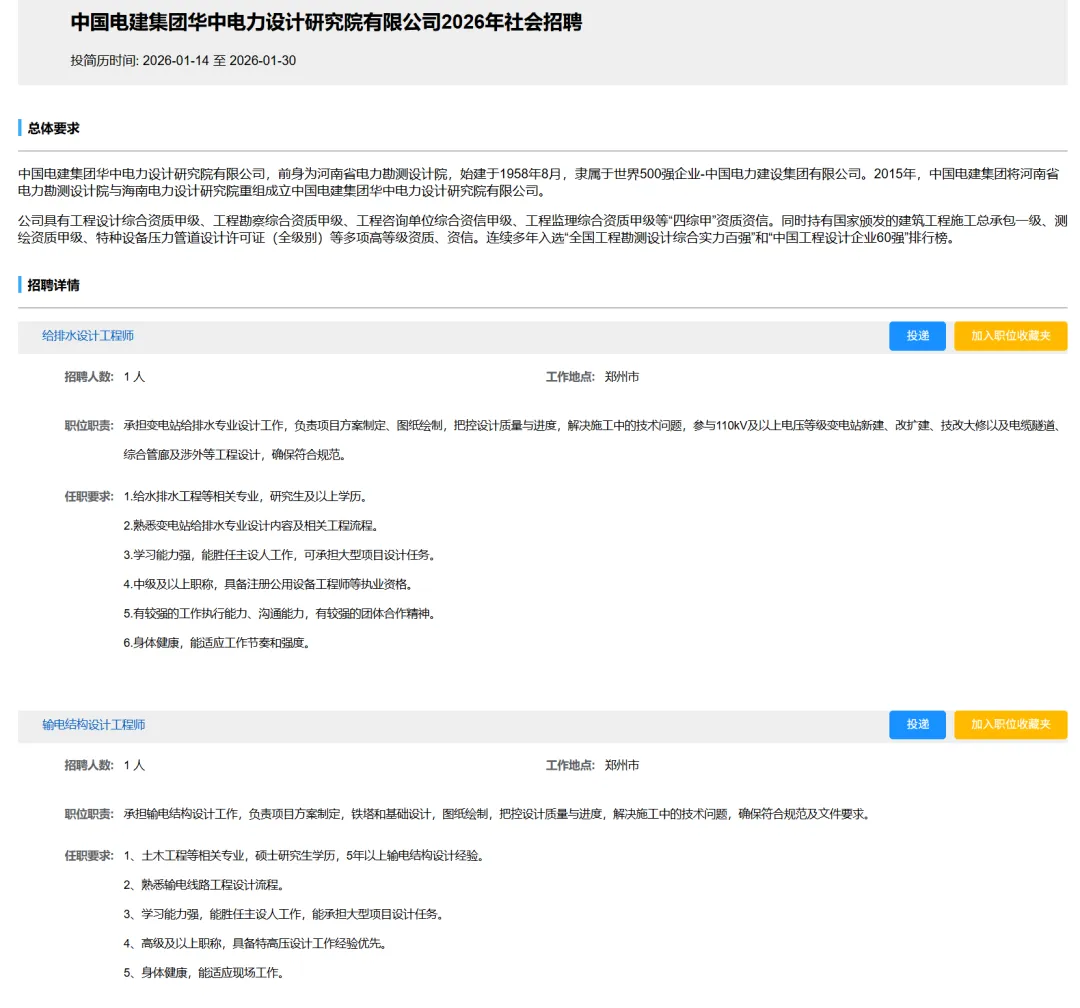Click requirement 3.学习能力强，能胜任主设人工作，可承担

pos(280,555)
